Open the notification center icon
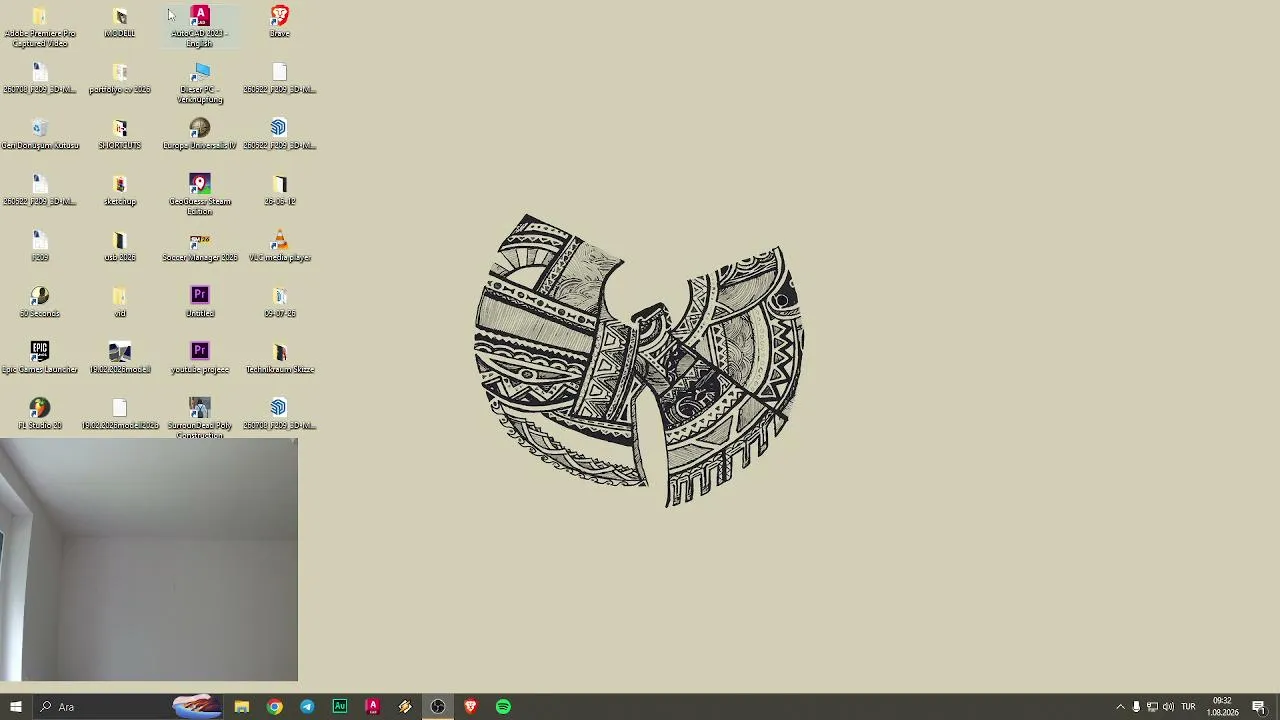Screen dimensions: 1280x720 1259,707
